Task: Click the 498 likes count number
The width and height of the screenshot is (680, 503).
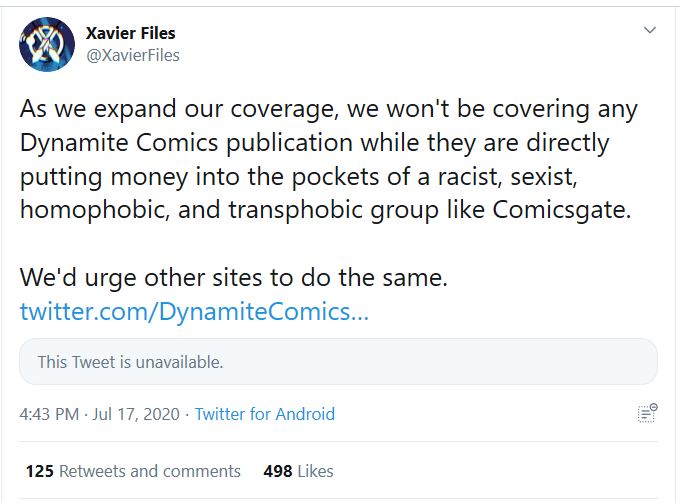Action: click(x=277, y=471)
